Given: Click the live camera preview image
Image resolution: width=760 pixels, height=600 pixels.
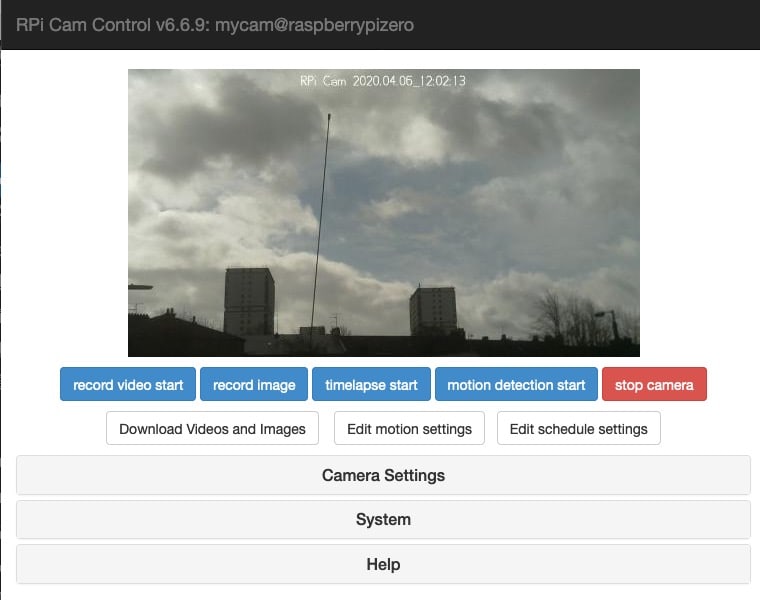Looking at the screenshot, I should pyautogui.click(x=384, y=213).
